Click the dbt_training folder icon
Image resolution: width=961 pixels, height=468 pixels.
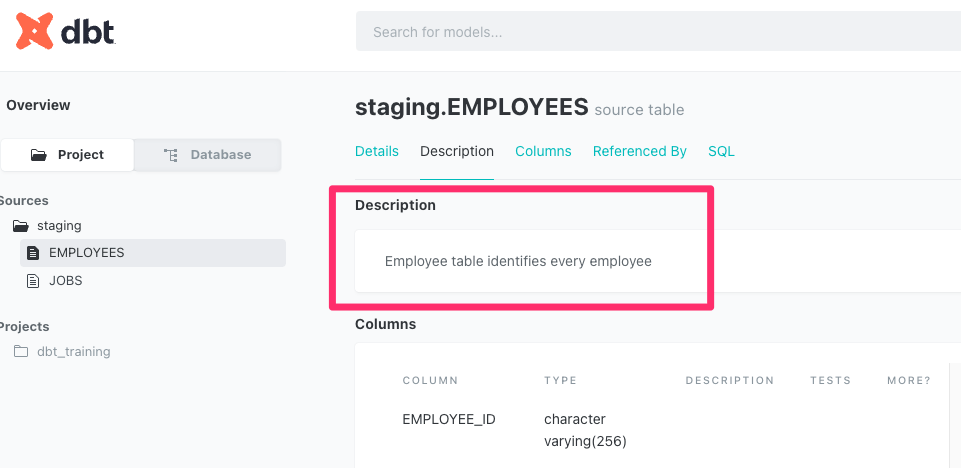(x=21, y=352)
